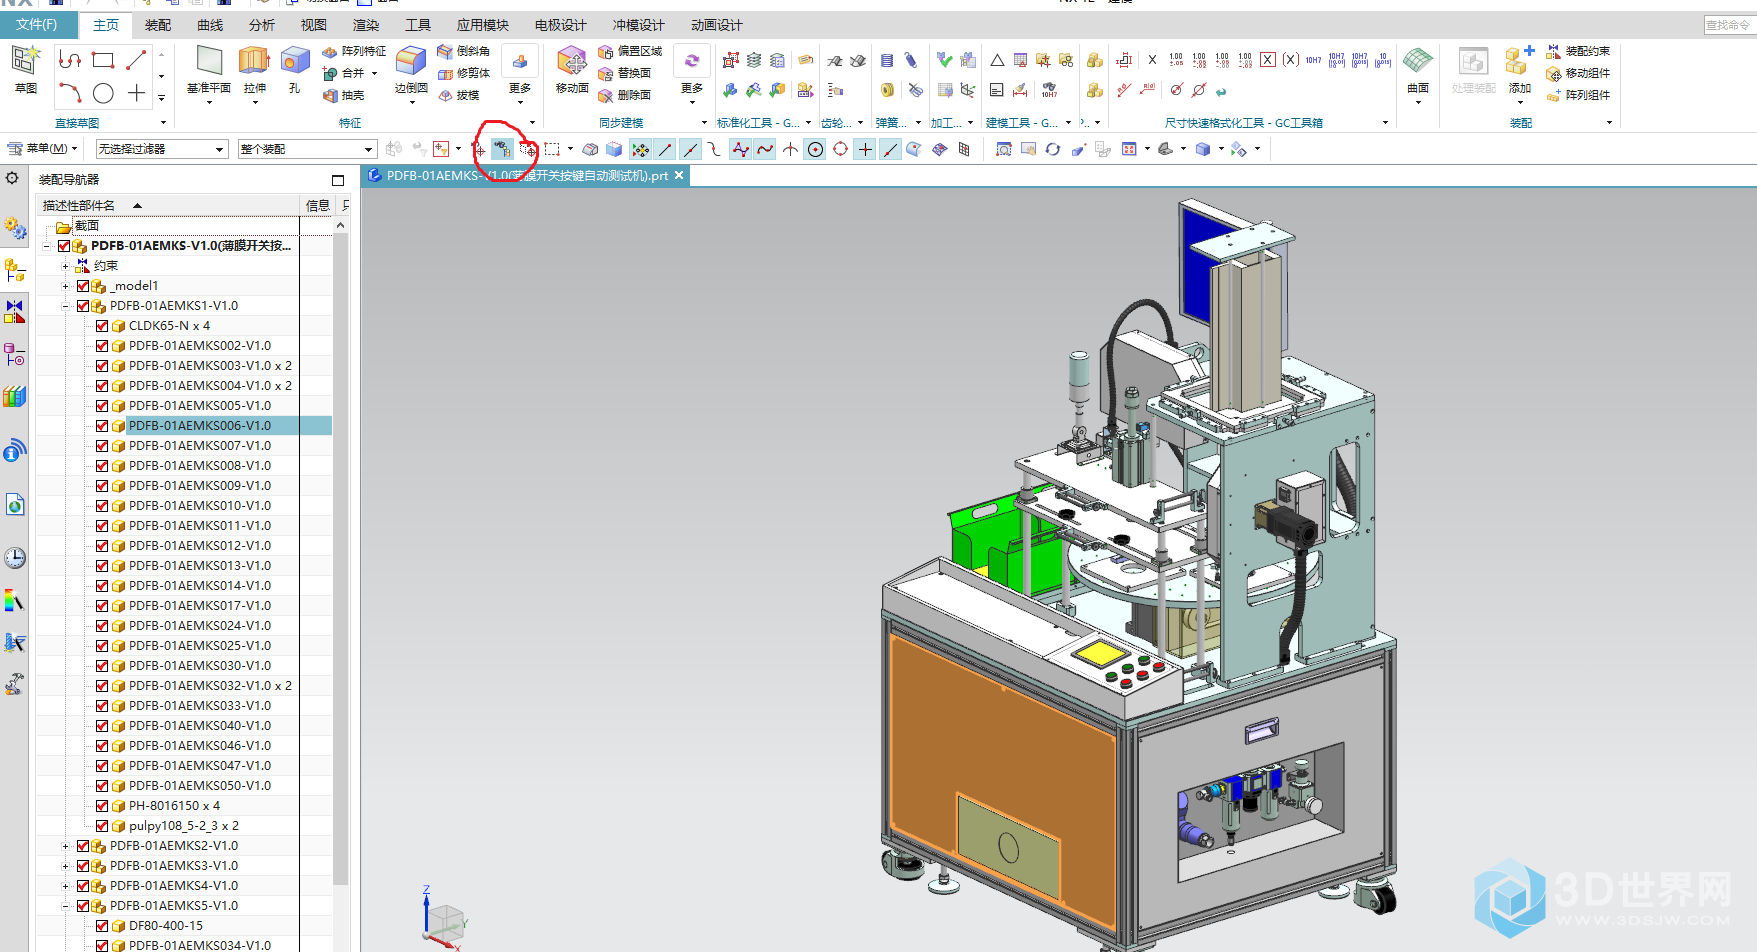Image resolution: width=1757 pixels, height=952 pixels.
Task: Toggle the CLDK65-N x 4 checkbox
Action: tap(102, 326)
